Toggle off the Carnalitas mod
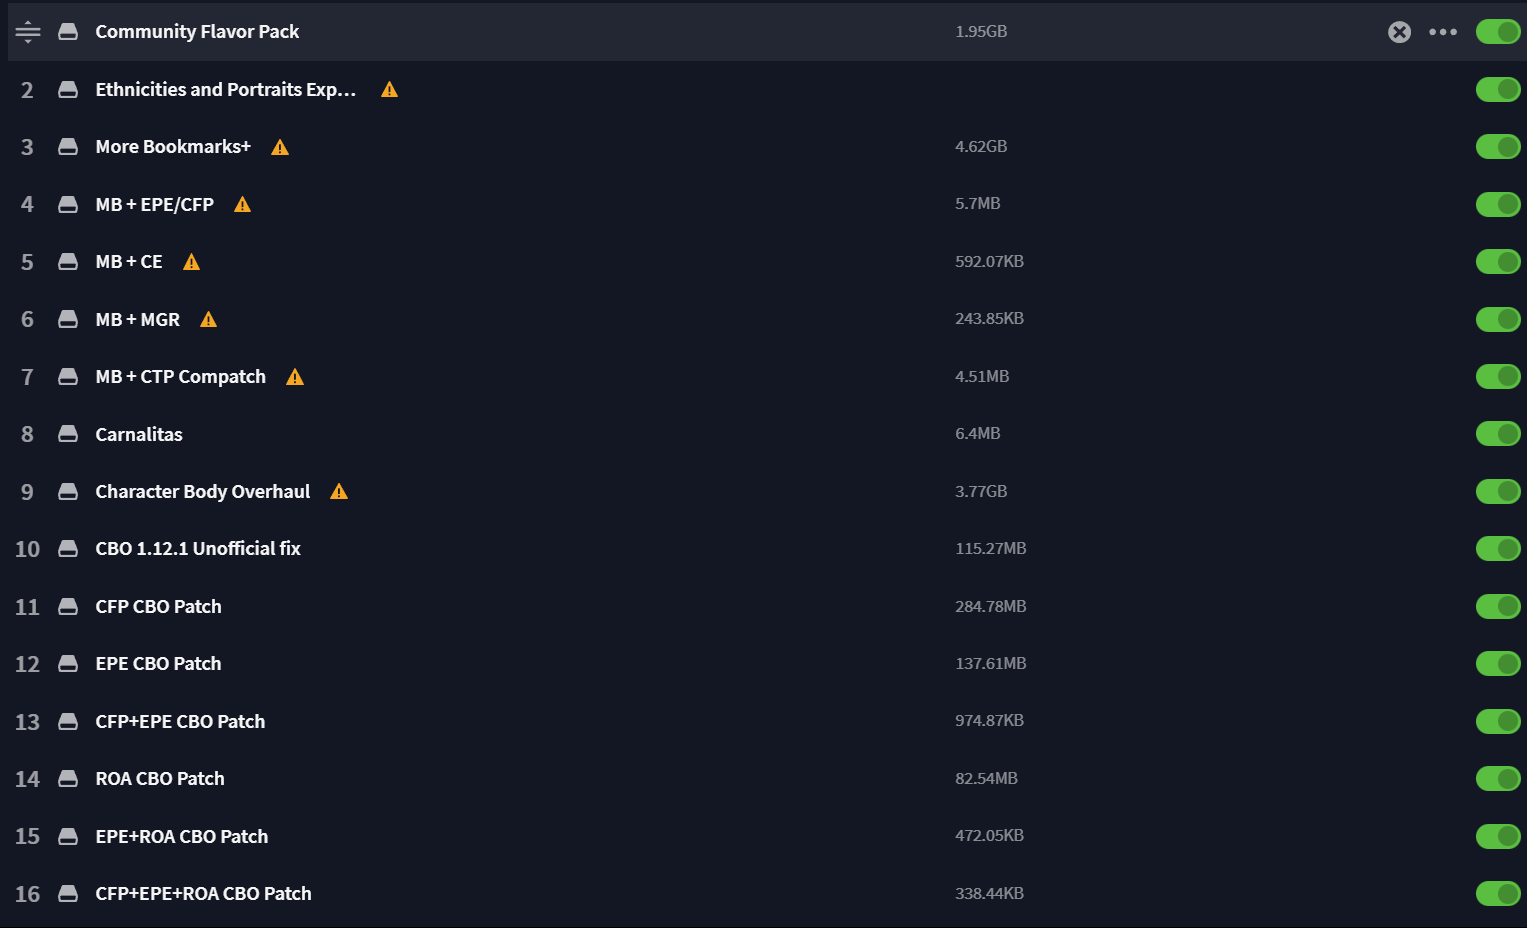The width and height of the screenshot is (1527, 928). tap(1498, 434)
